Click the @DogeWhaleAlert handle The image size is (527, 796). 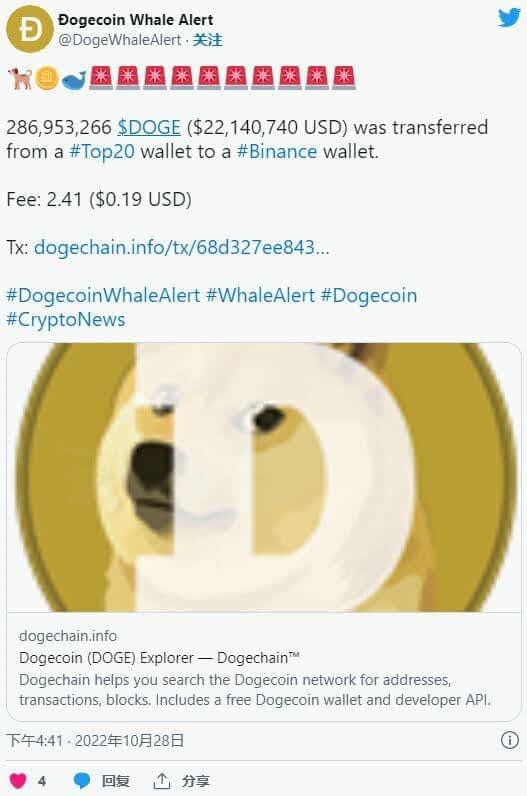click(119, 40)
